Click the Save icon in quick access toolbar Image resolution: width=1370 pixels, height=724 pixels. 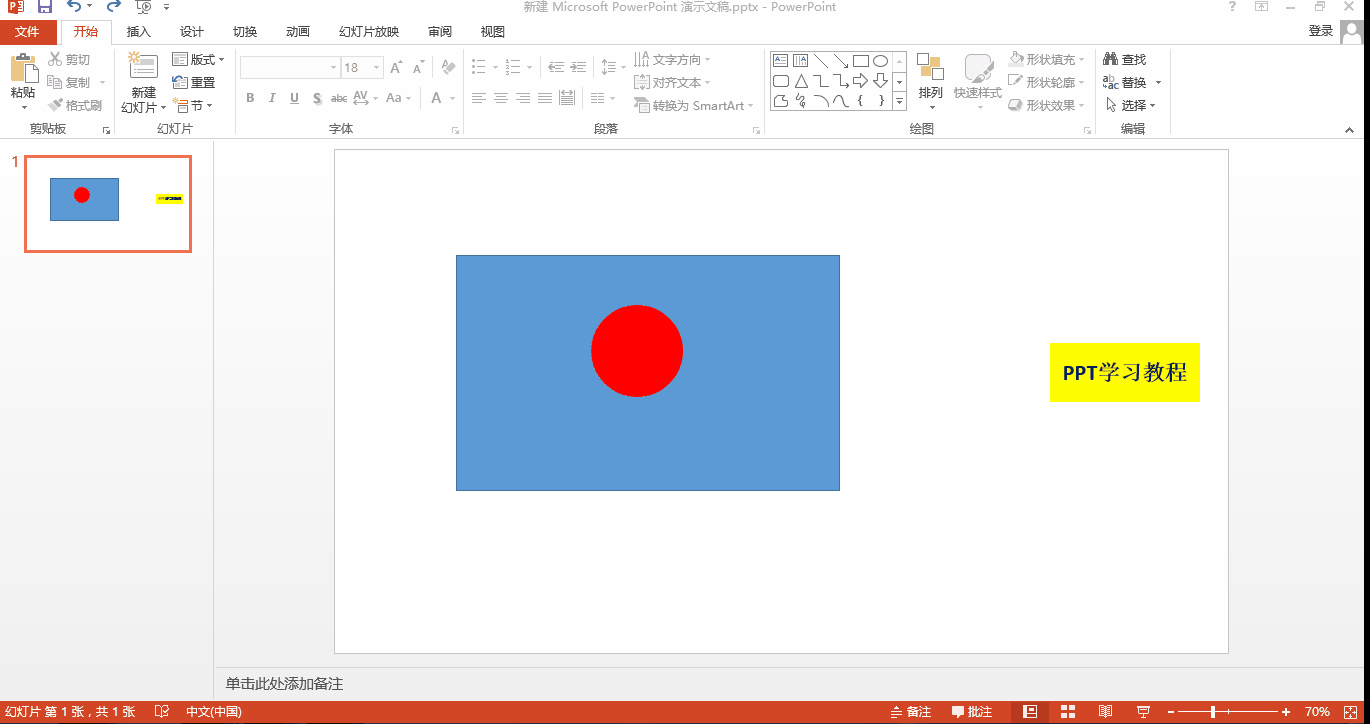click(x=44, y=7)
